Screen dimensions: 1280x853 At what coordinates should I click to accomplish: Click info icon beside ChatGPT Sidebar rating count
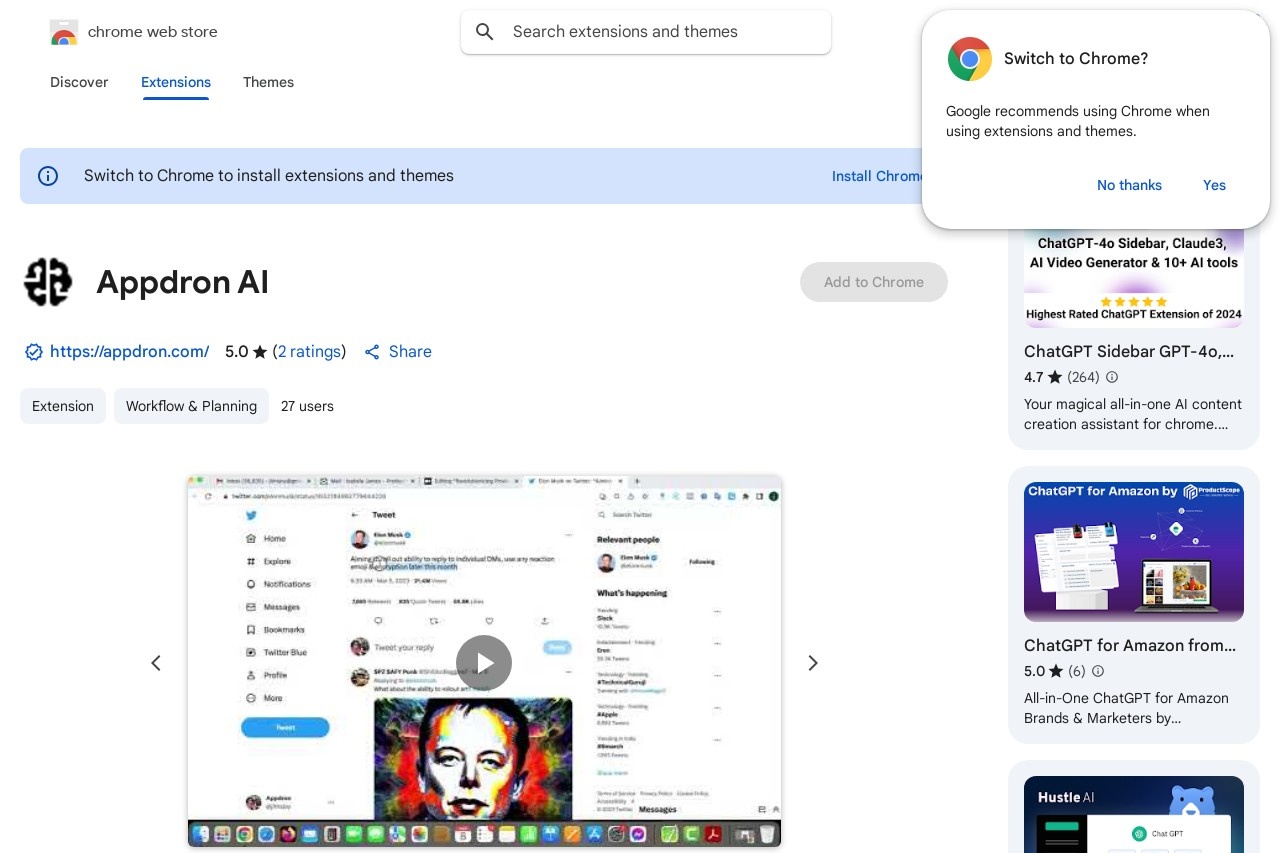(x=1112, y=377)
